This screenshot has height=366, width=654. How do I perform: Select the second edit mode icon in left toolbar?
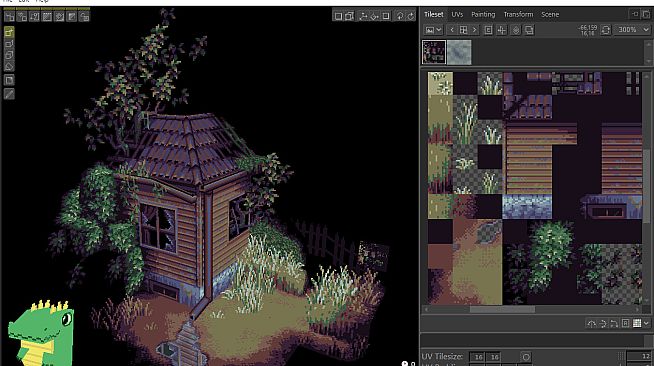(x=9, y=44)
